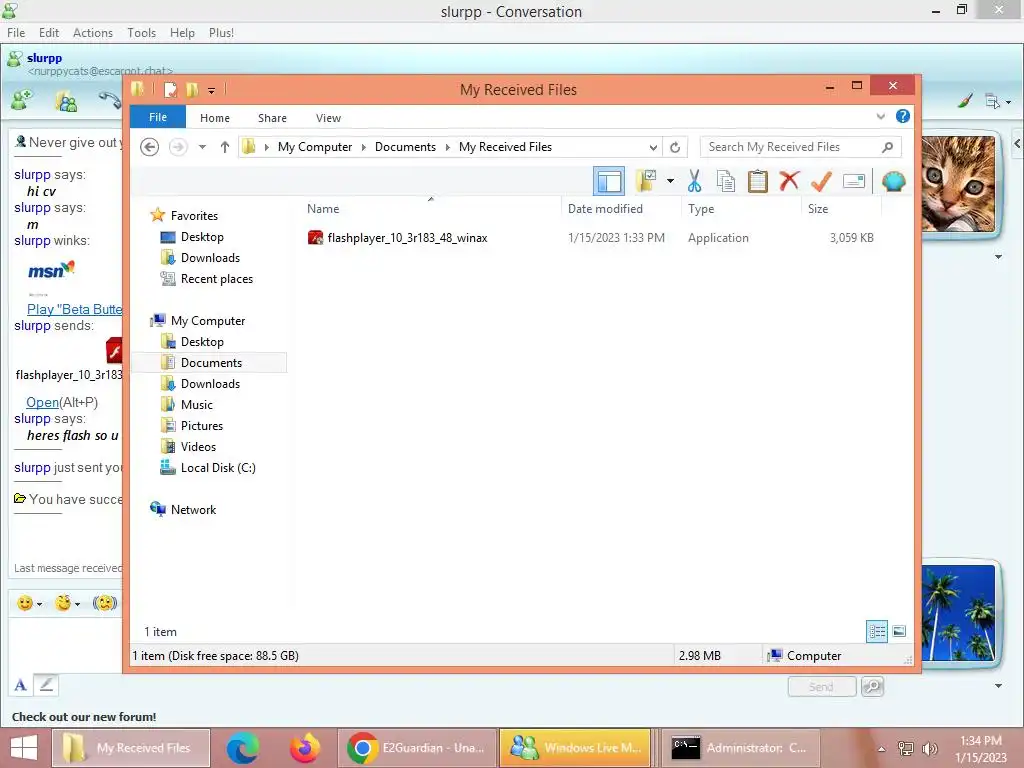
Task: Click the Cut scissors icon in Explorer toolbar
Action: tap(694, 181)
